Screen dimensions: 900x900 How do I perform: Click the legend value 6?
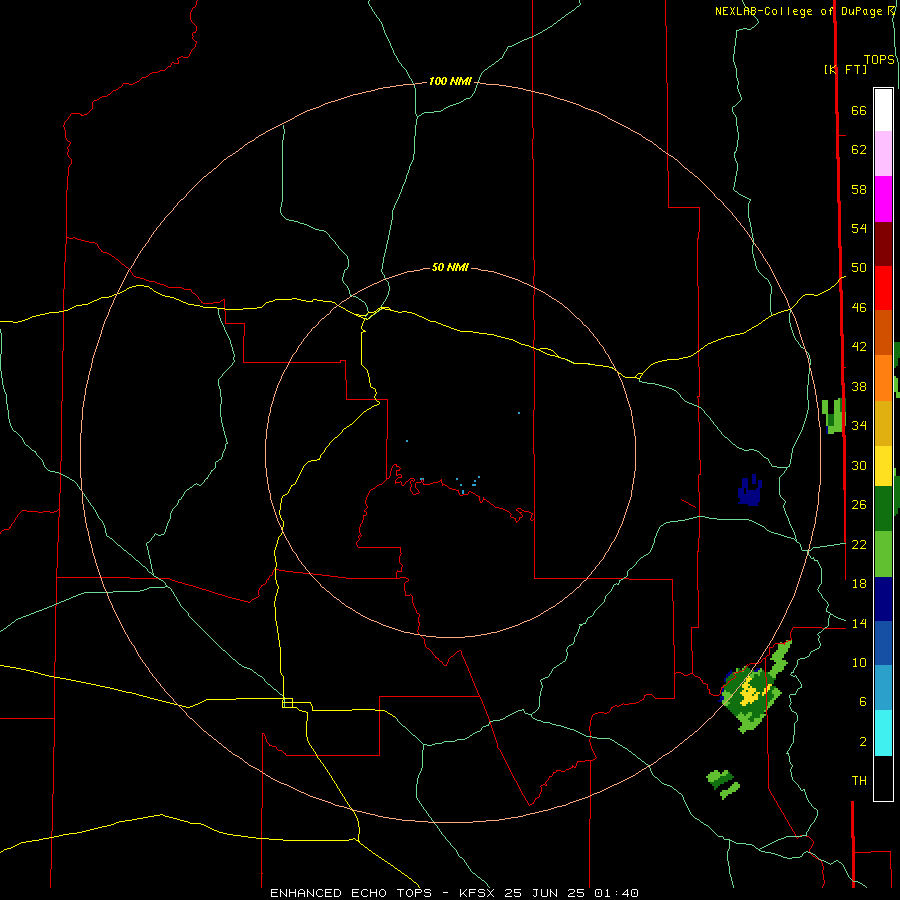[x=862, y=702]
